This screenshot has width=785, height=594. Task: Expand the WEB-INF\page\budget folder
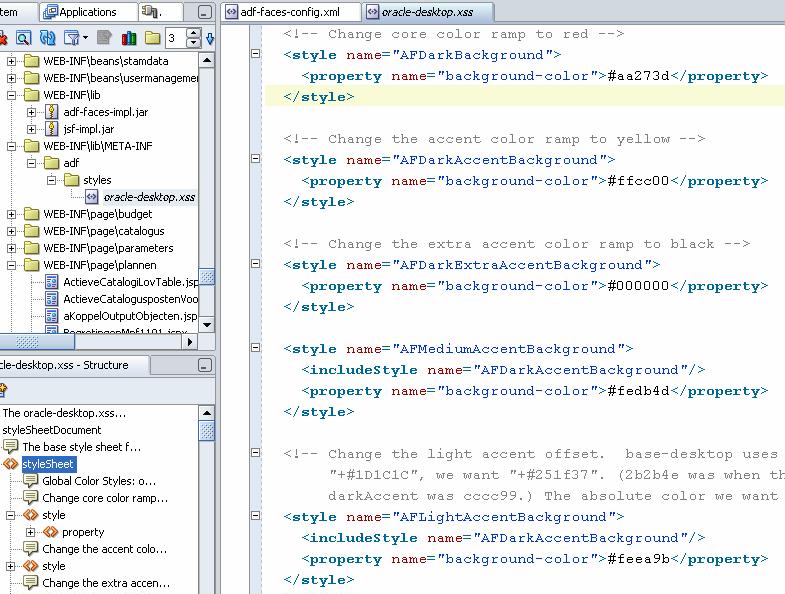coord(13,214)
